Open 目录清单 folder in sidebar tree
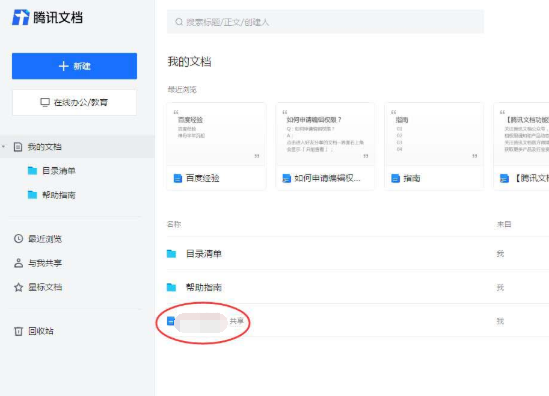The height and width of the screenshot is (396, 549). (x=59, y=171)
